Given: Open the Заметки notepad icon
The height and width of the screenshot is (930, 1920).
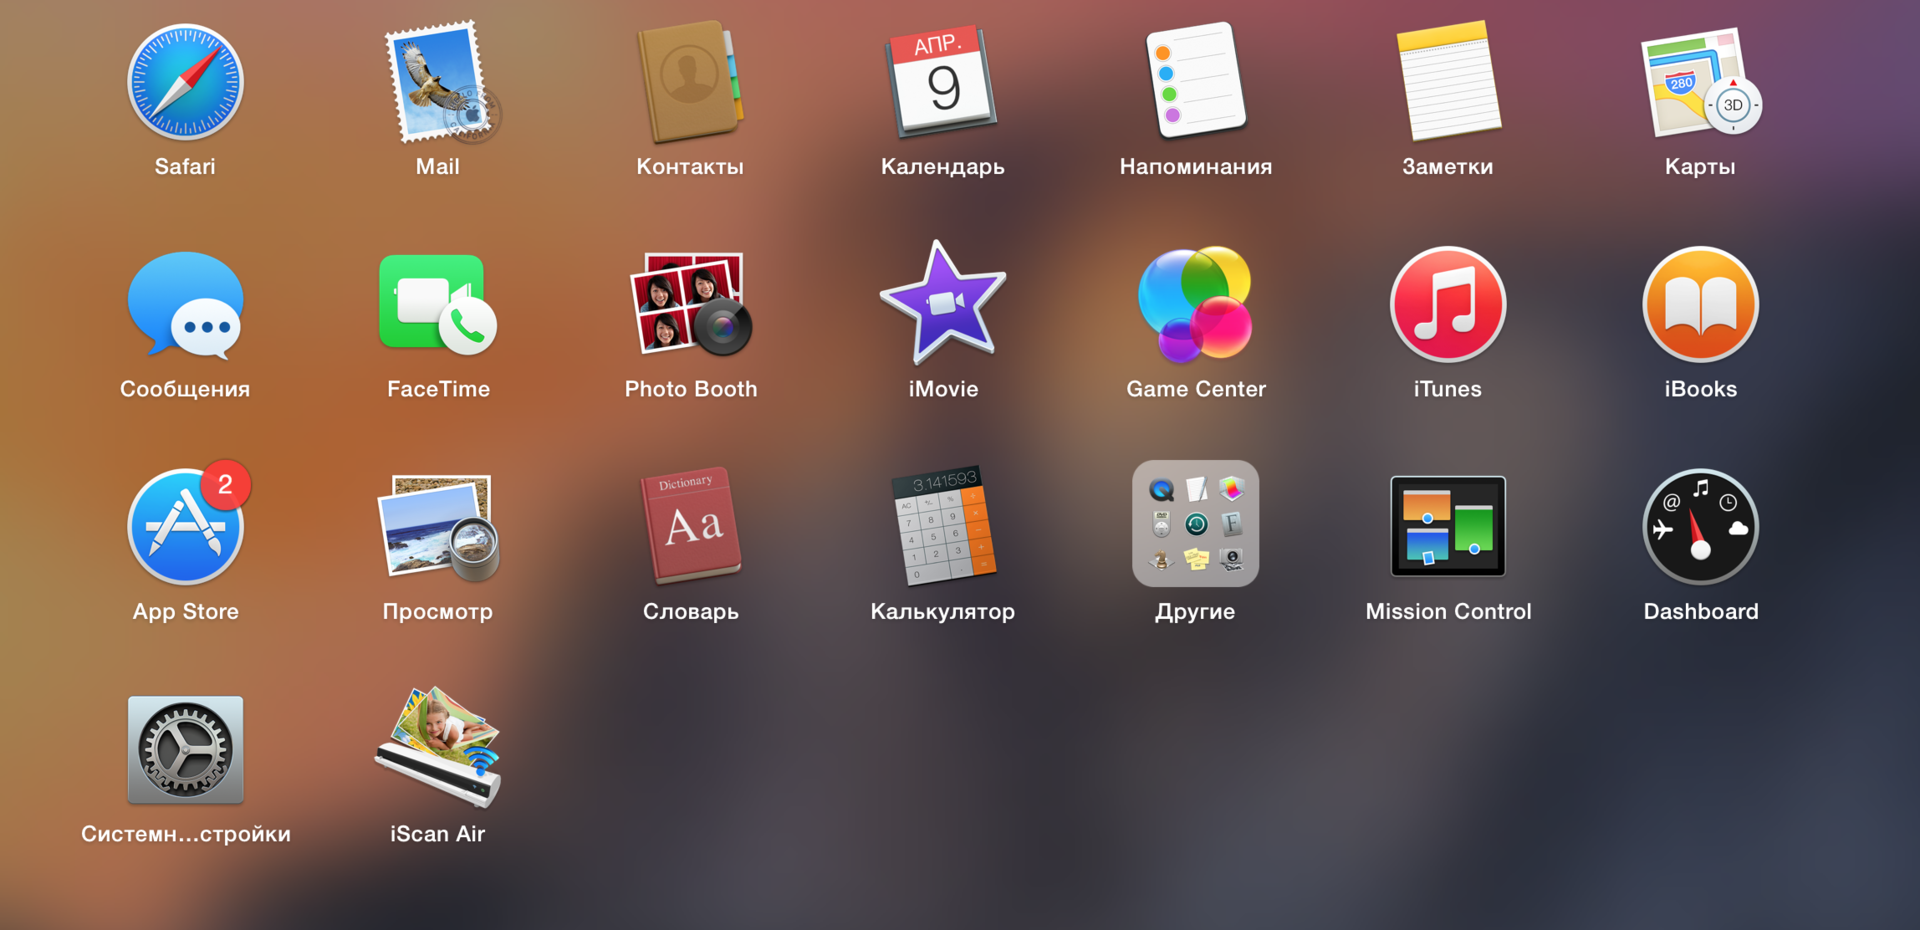Looking at the screenshot, I should point(1448,82).
